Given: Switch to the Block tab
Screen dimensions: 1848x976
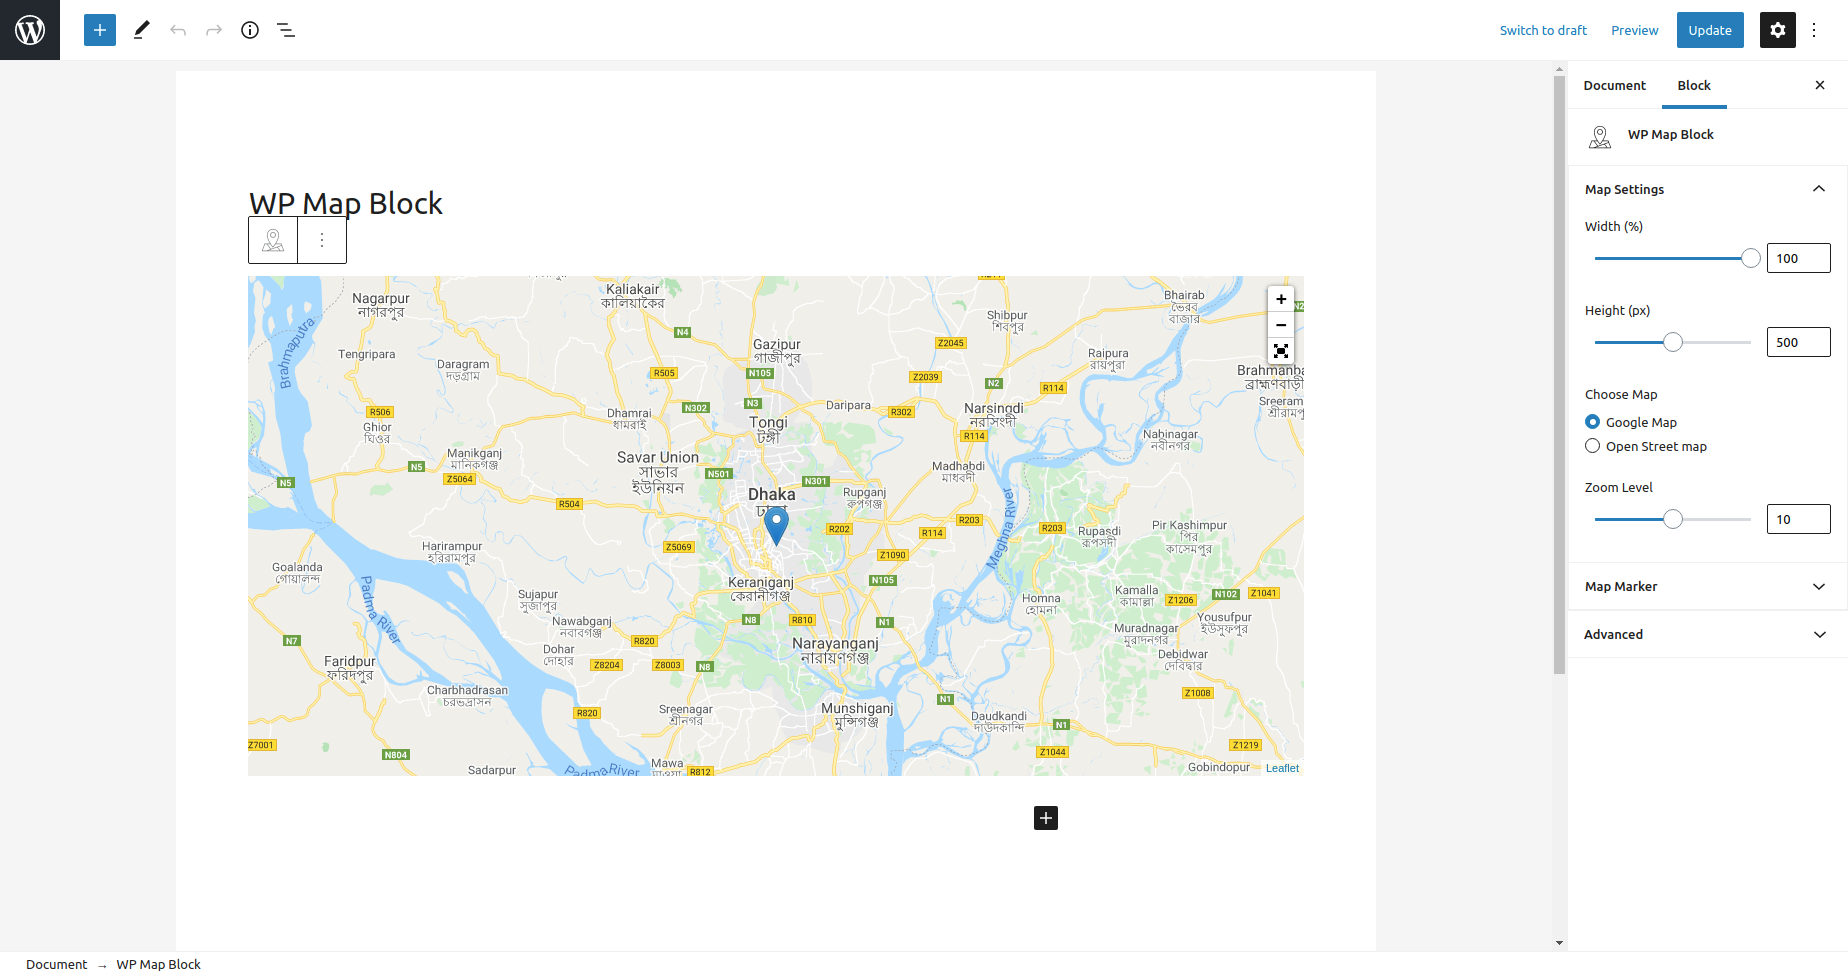Looking at the screenshot, I should [1694, 85].
